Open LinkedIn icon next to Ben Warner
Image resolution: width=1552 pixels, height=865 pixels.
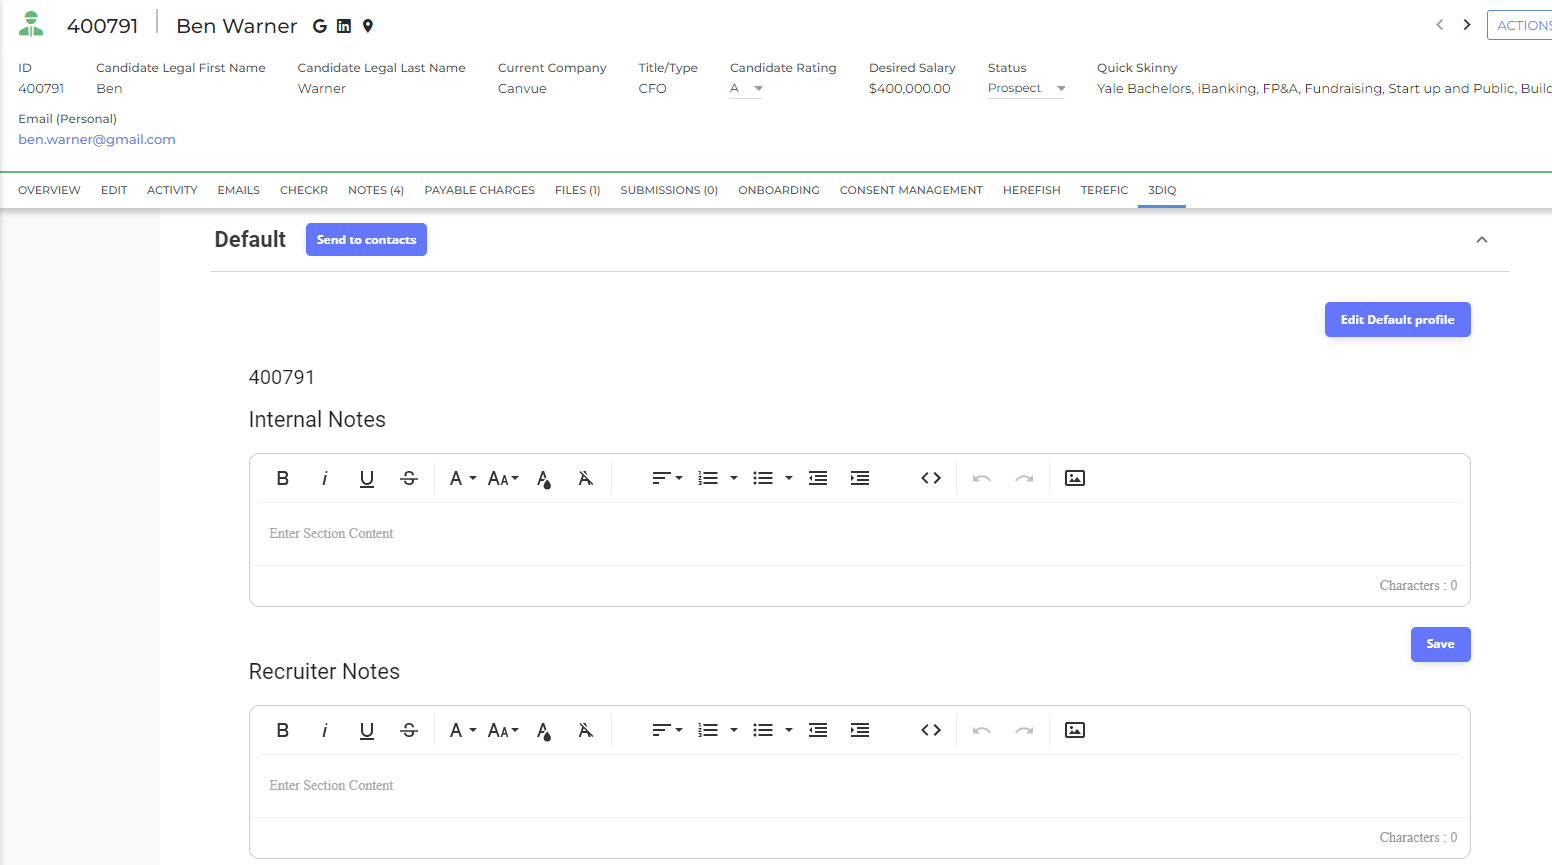point(344,26)
